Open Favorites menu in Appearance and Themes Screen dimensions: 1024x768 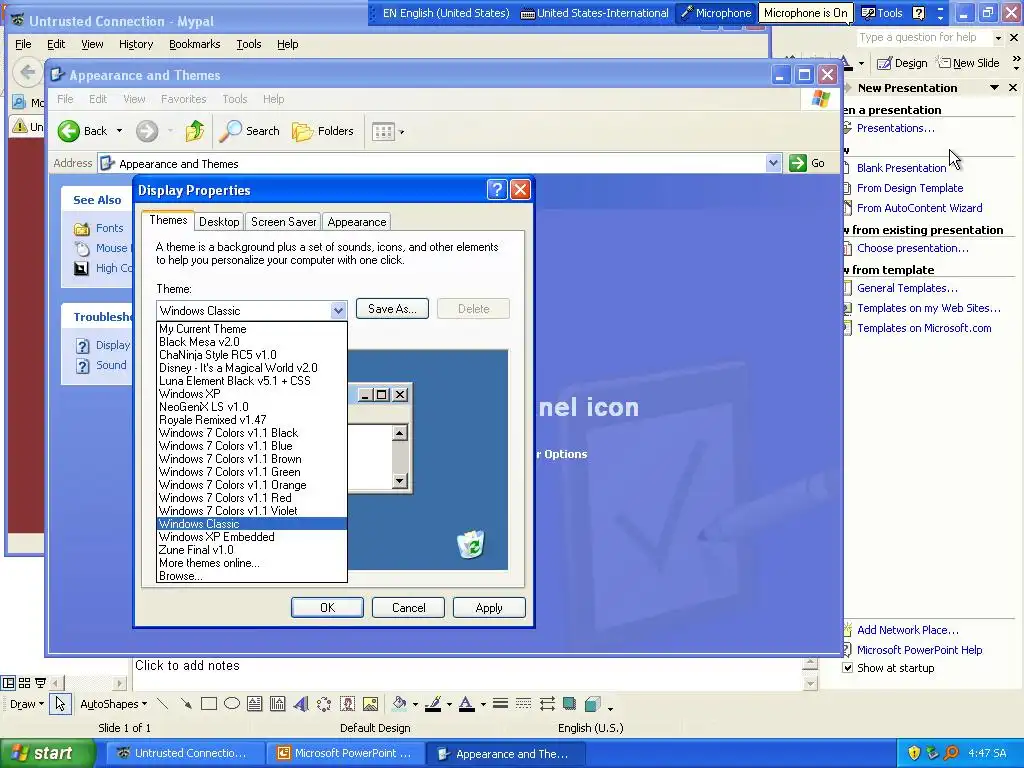point(184,99)
